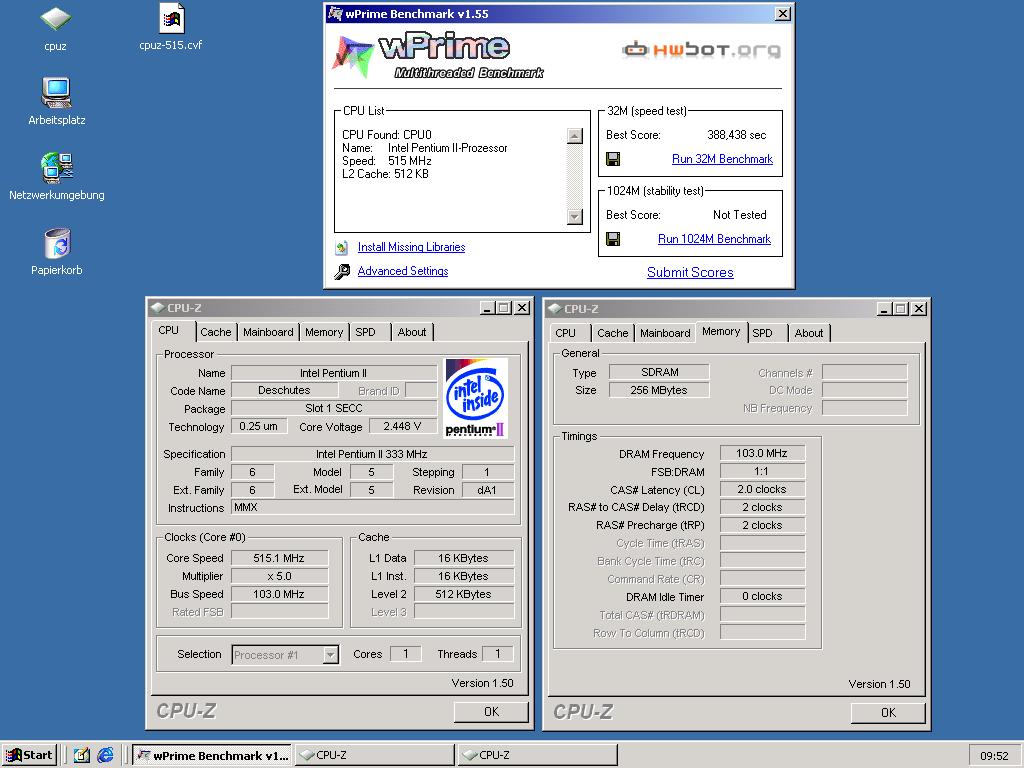This screenshot has height=768, width=1024.
Task: Click the Core Speed value 515.1 MHz
Action: pyautogui.click(x=279, y=558)
